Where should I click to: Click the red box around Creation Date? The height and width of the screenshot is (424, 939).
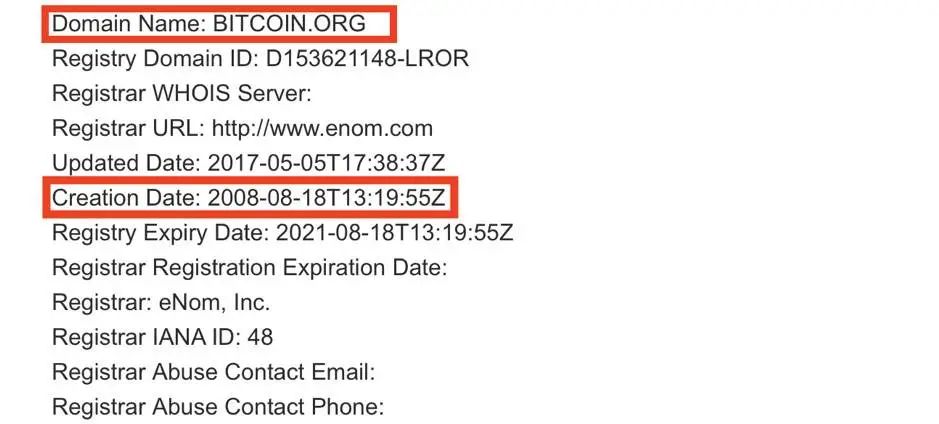250,197
